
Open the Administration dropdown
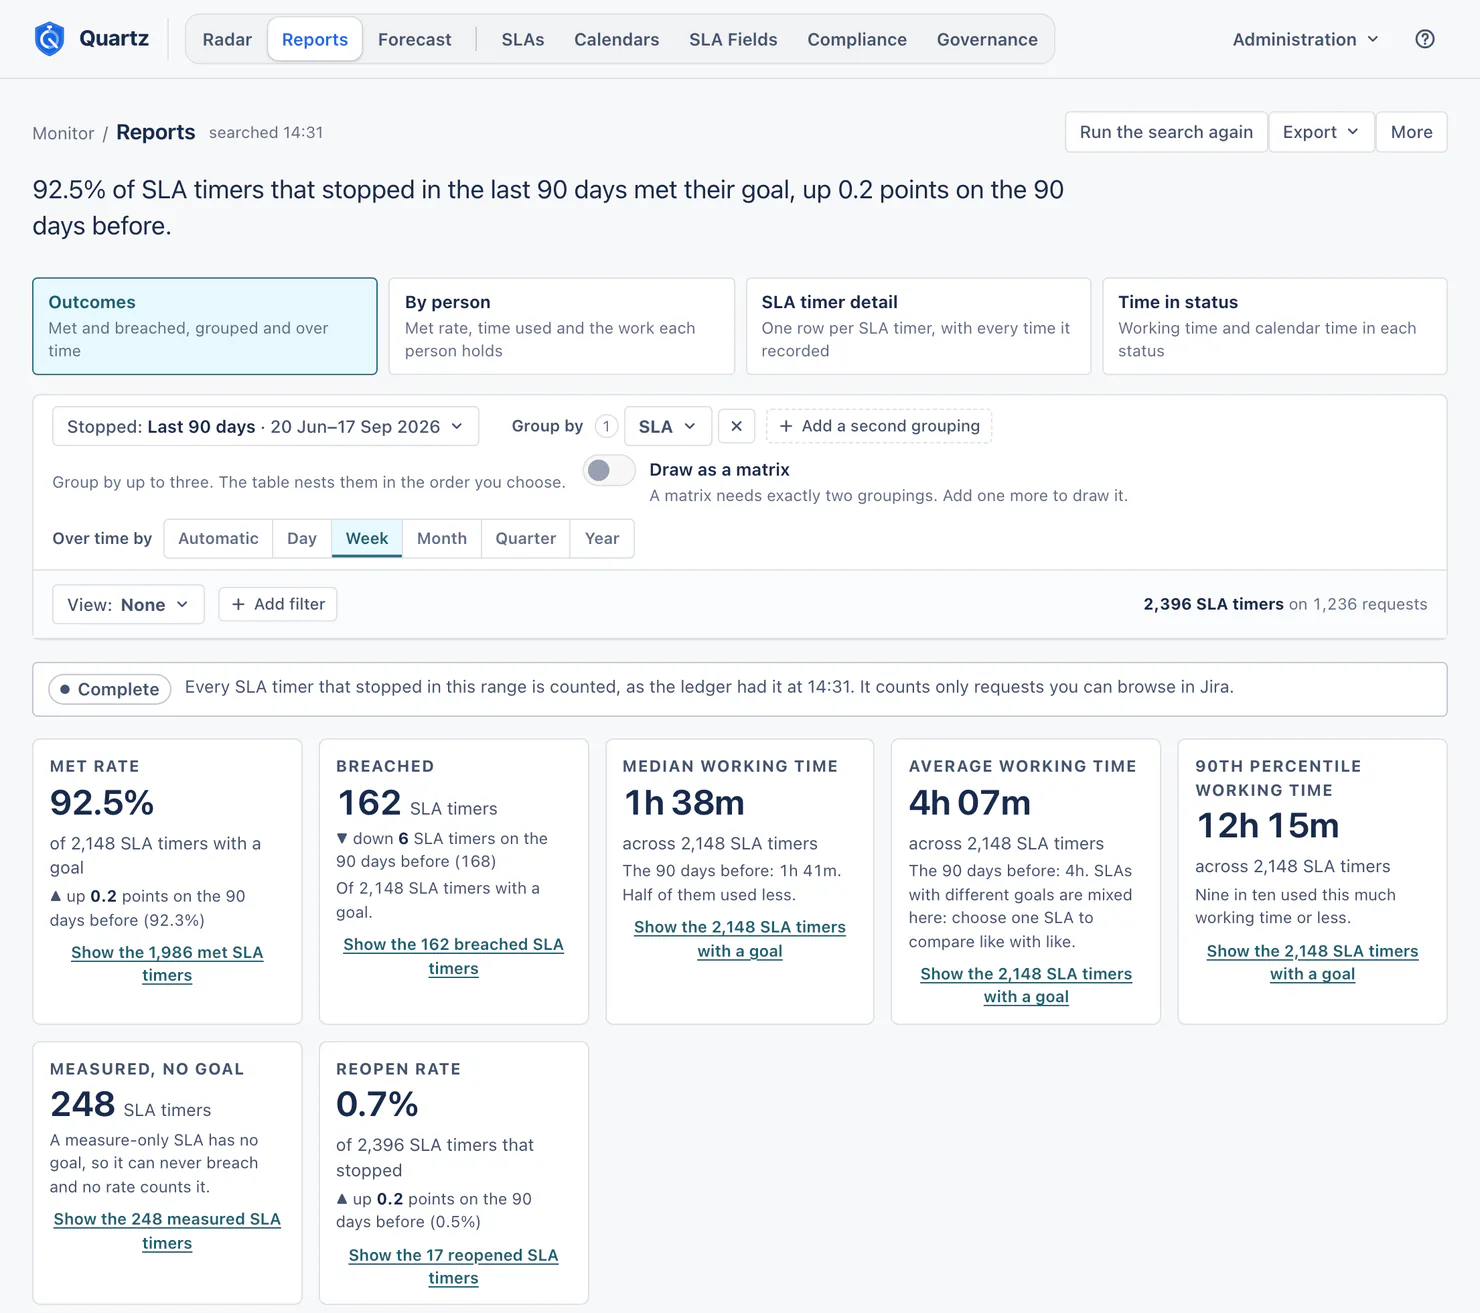point(1305,39)
